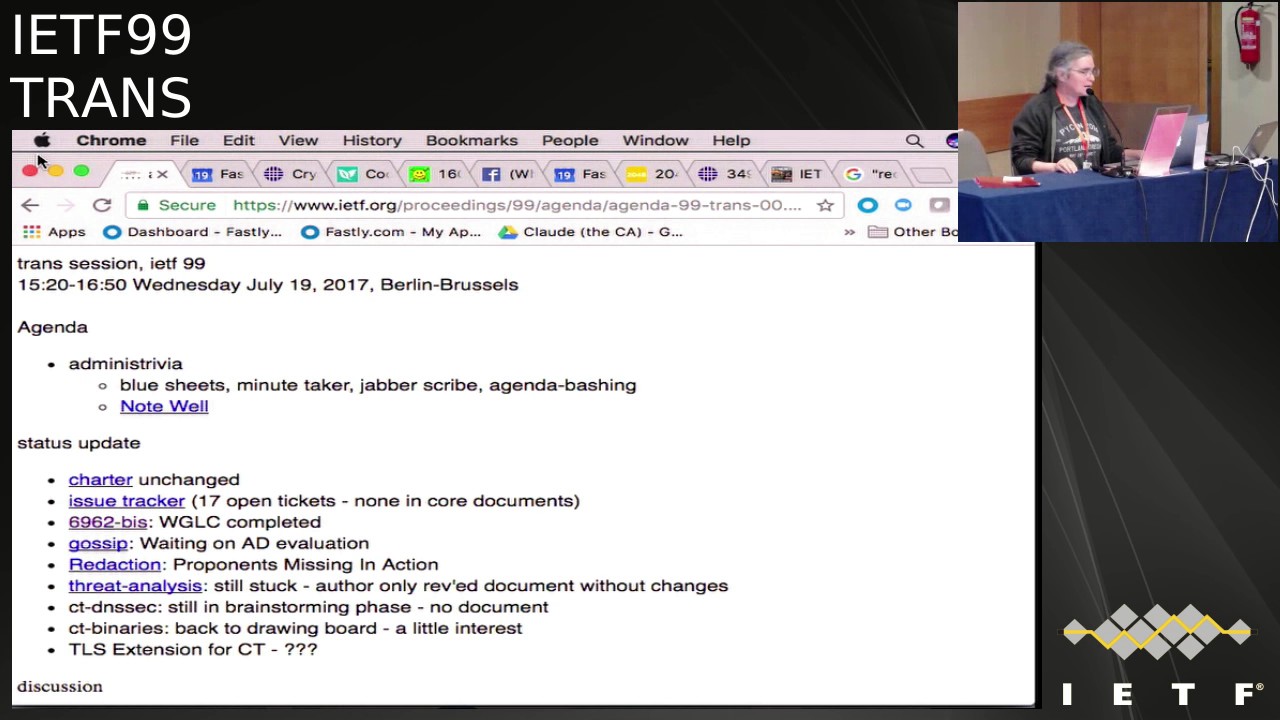Switch to the 'Cry' tab
Screen dimensions: 1280x720
[x=291, y=174]
